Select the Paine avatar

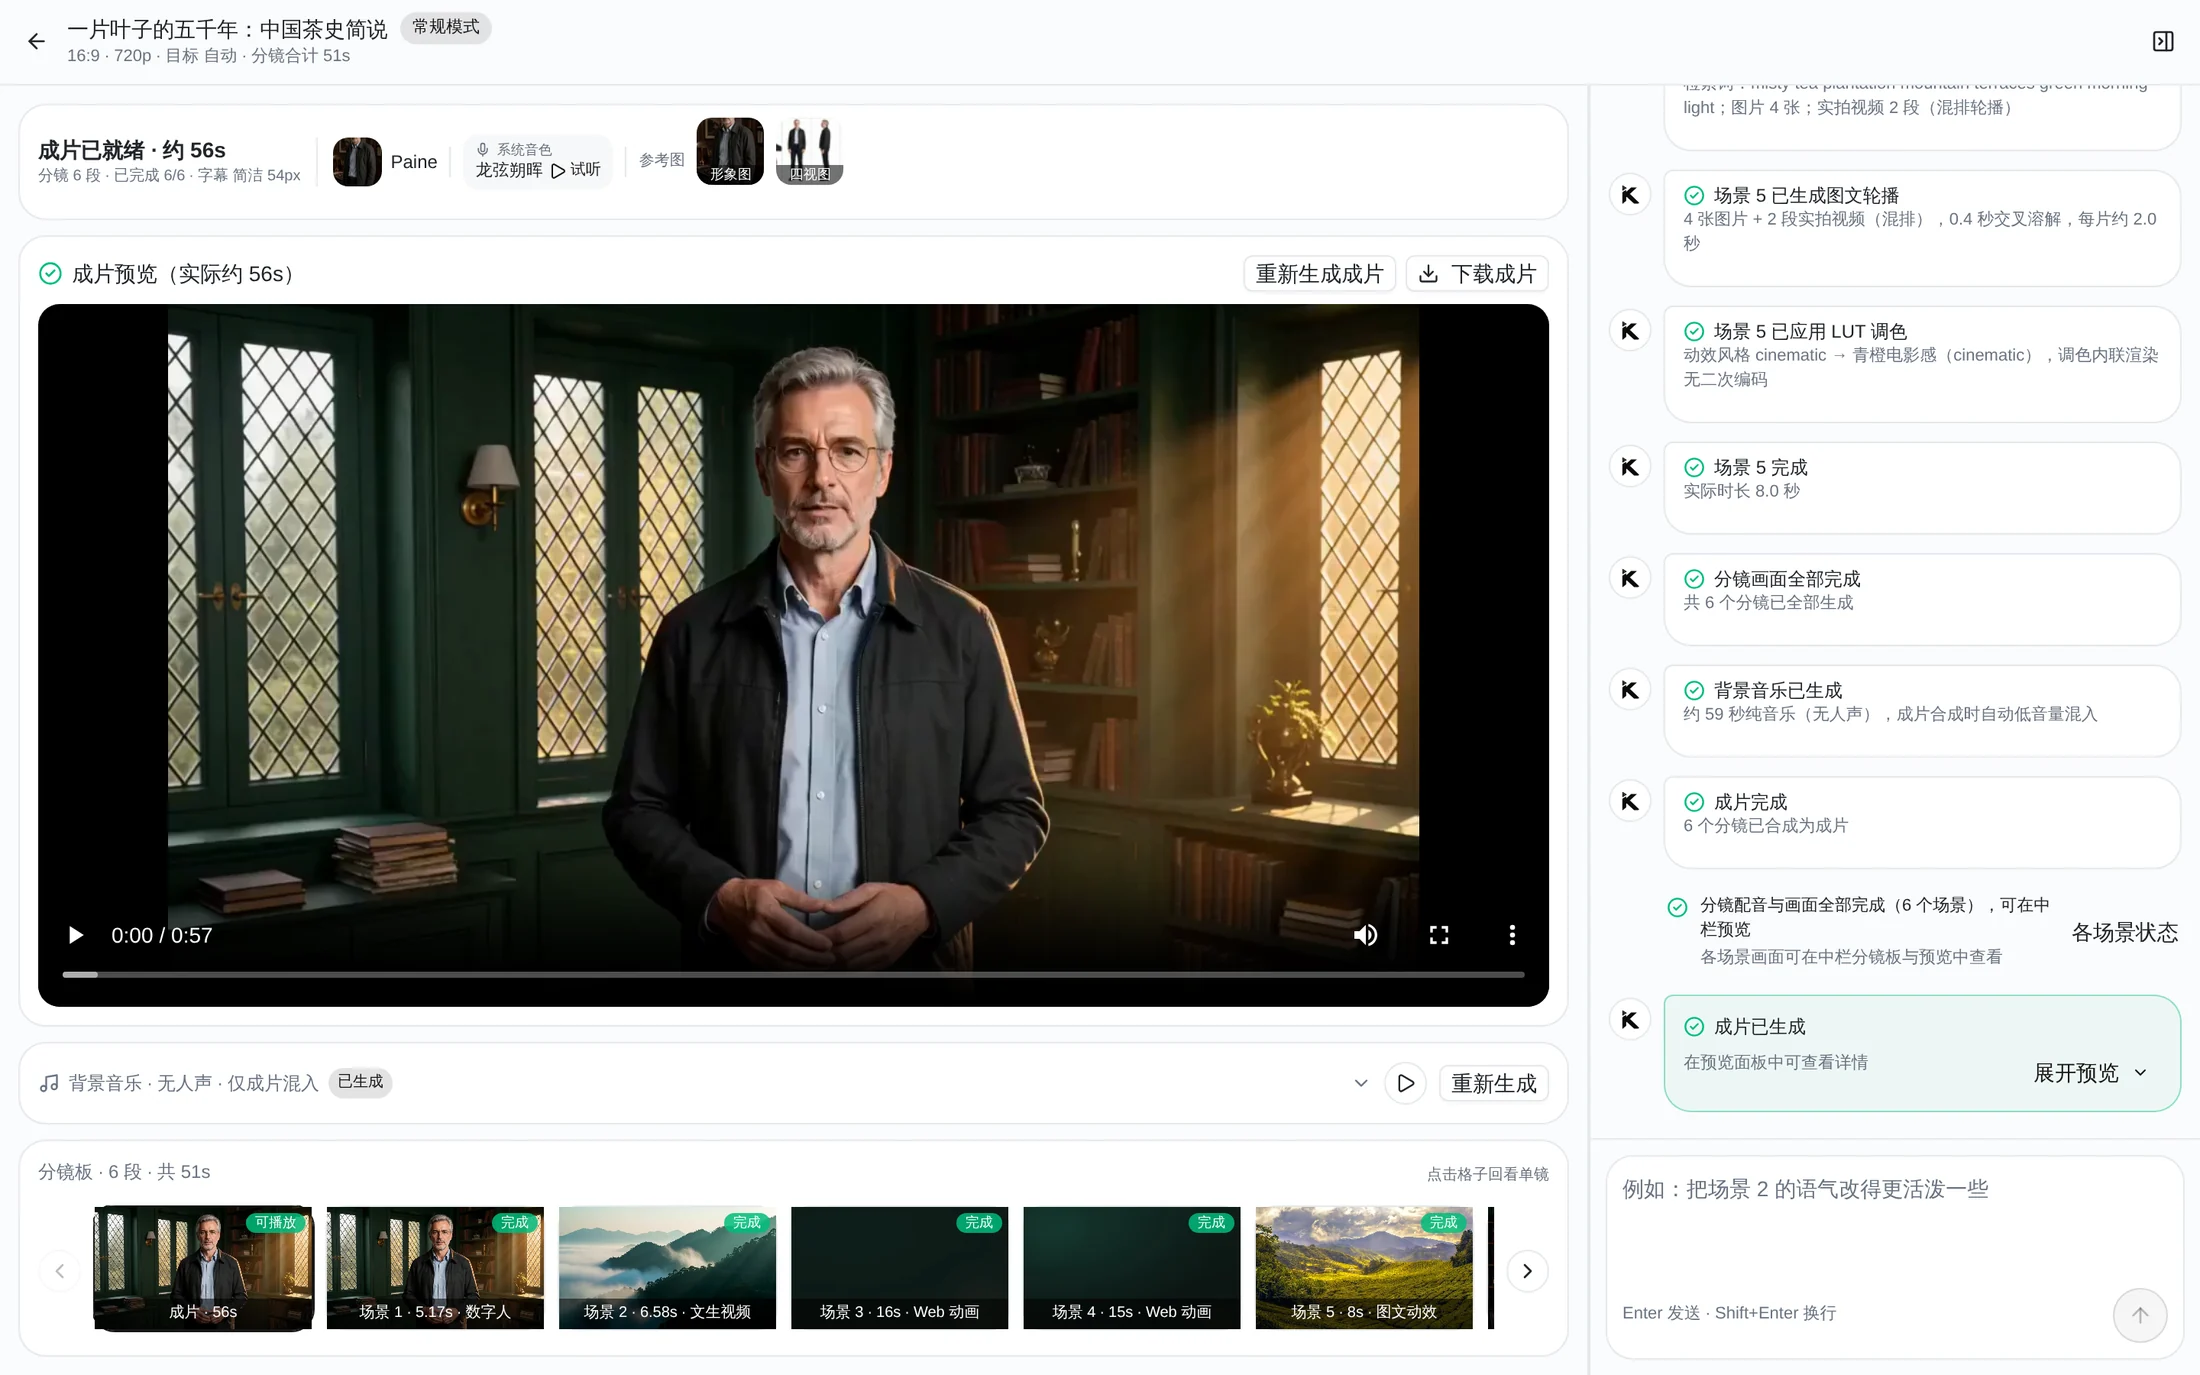pyautogui.click(x=357, y=161)
